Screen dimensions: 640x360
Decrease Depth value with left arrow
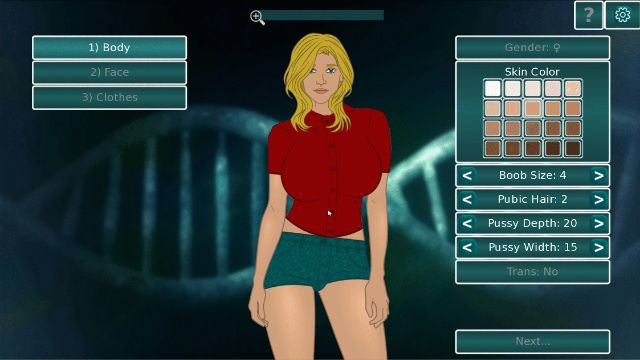467,224
